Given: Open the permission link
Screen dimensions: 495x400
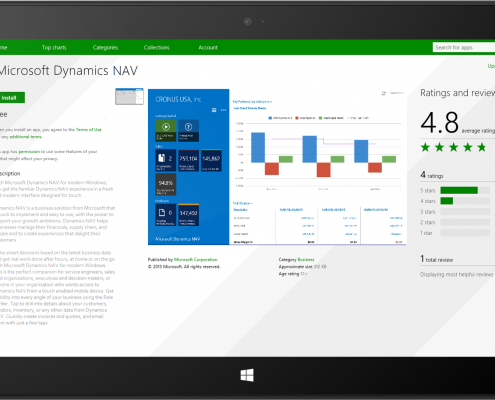Looking at the screenshot, I should coord(29,152).
